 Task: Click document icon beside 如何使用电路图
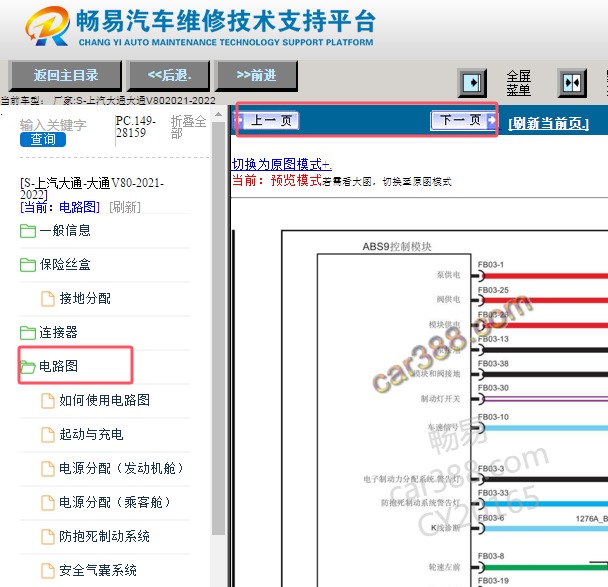click(x=48, y=401)
